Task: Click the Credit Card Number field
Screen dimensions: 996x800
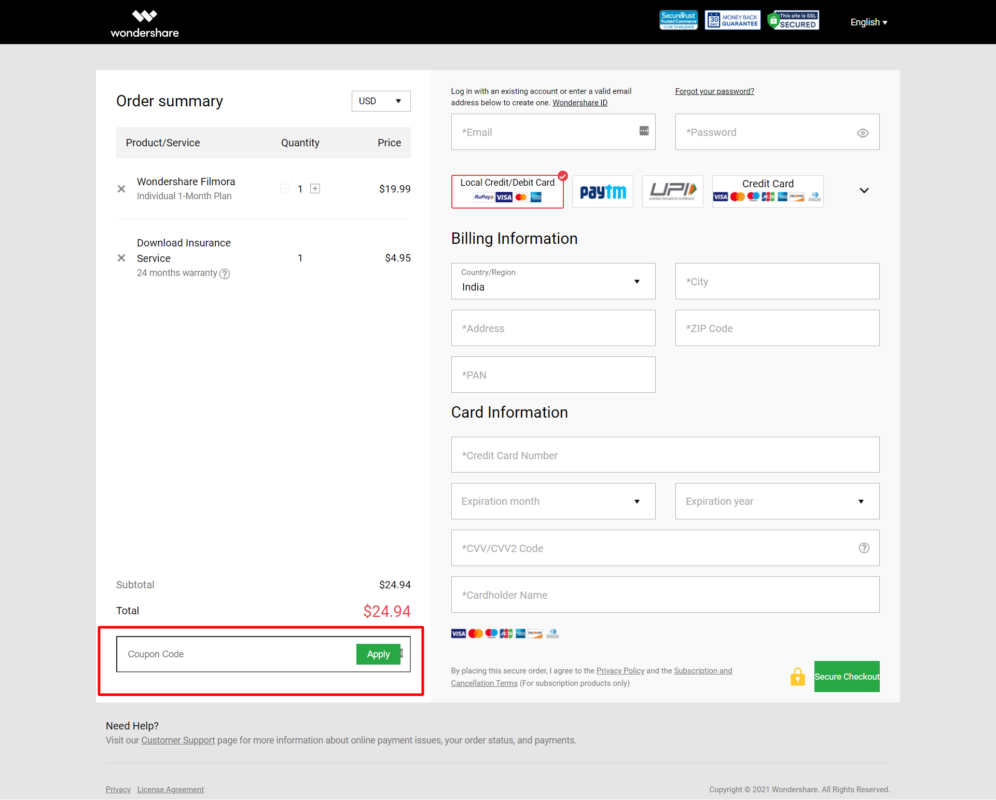Action: (x=665, y=455)
